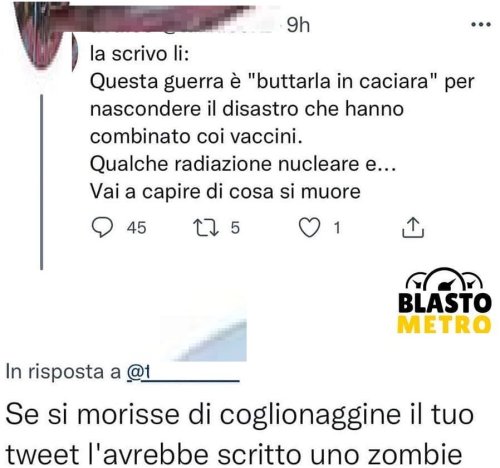The height and width of the screenshot is (468, 500).
Task: Click the retweet count 5
Action: pyautogui.click(x=235, y=228)
